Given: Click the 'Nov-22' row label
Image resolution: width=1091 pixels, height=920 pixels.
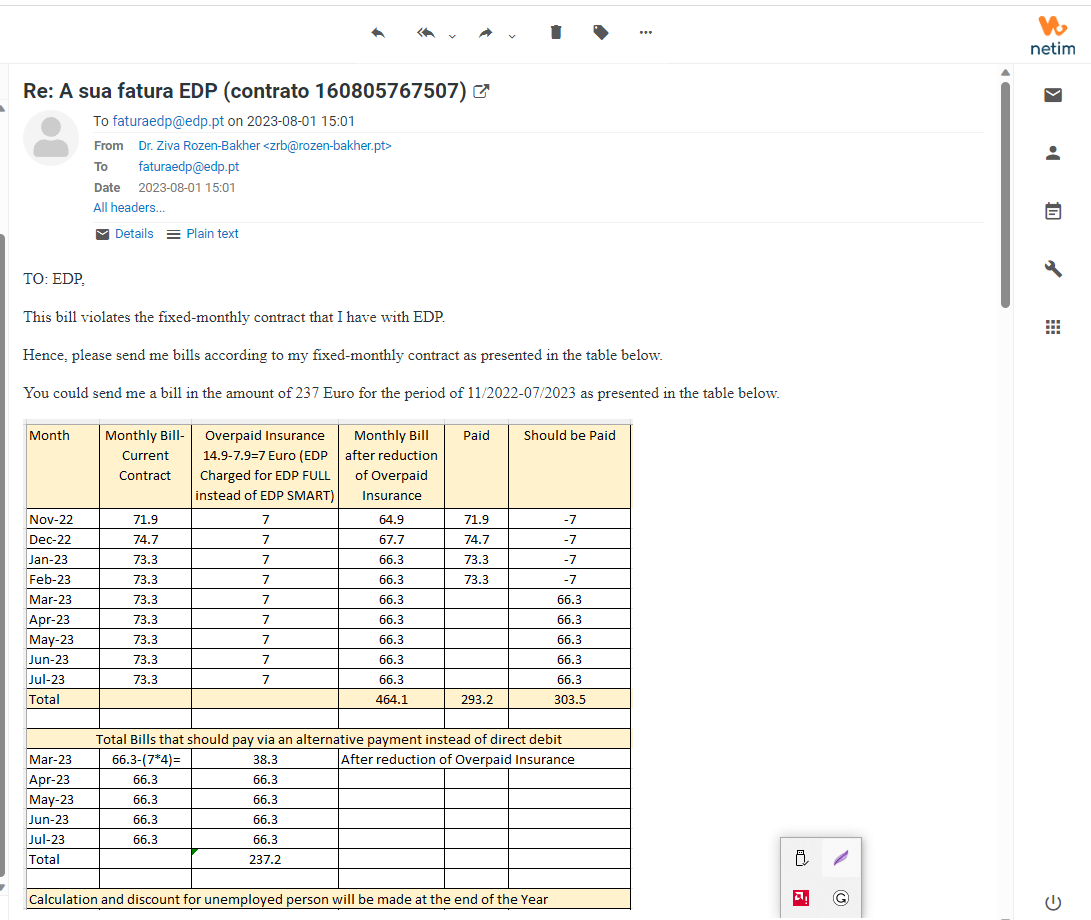Looking at the screenshot, I should point(51,519).
